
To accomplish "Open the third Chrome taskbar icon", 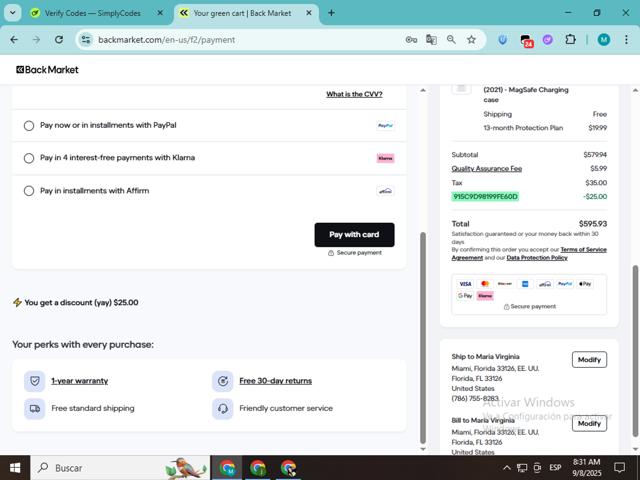I will (288, 468).
